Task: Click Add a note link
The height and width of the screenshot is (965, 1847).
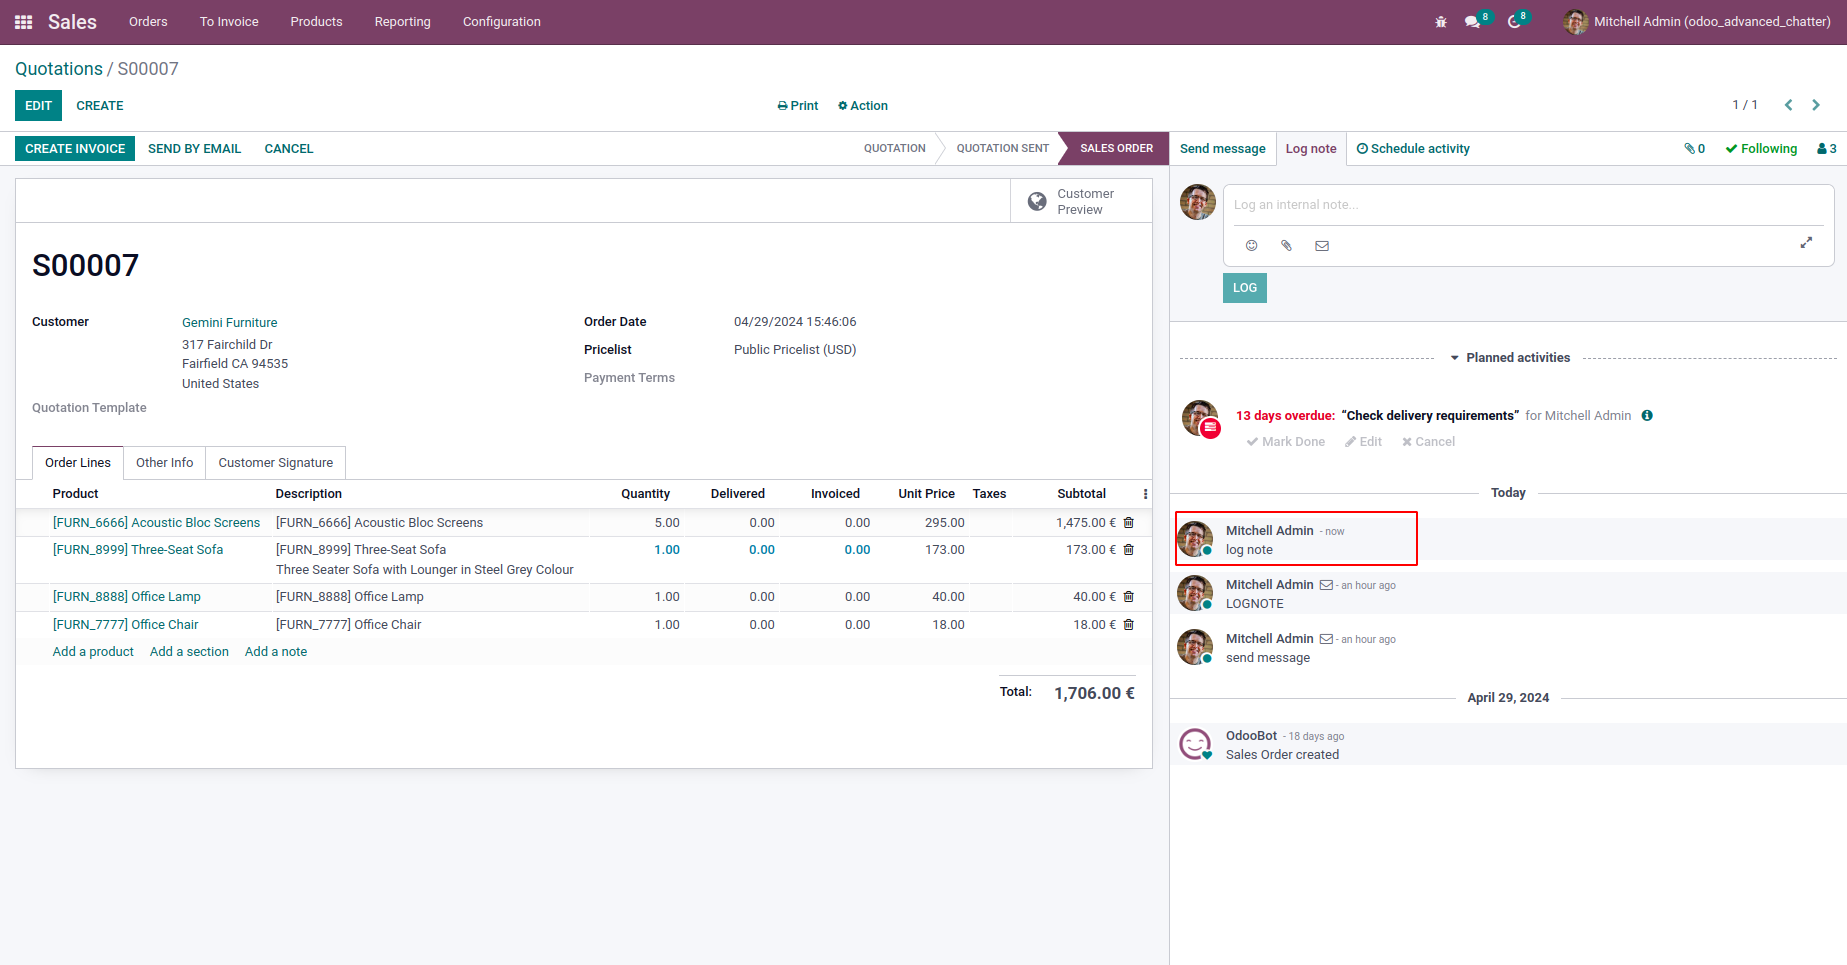Action: click(276, 652)
